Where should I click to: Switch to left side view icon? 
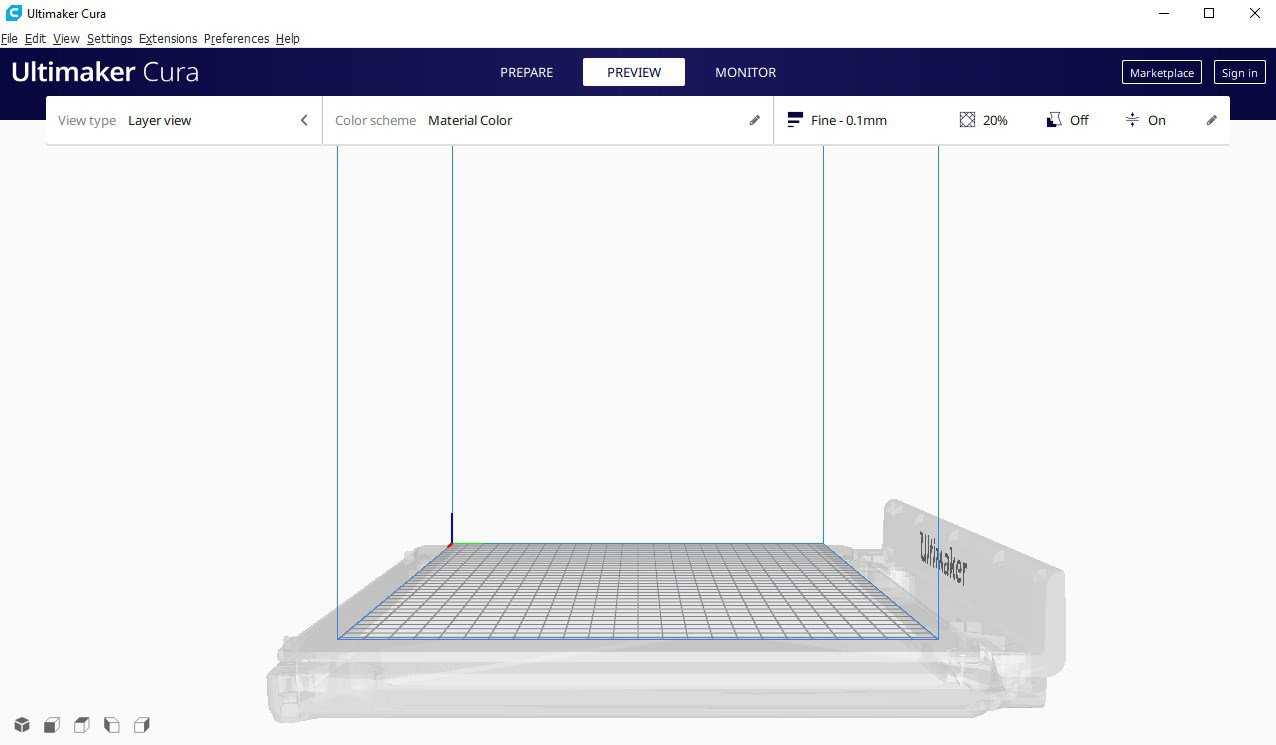[x=112, y=724]
